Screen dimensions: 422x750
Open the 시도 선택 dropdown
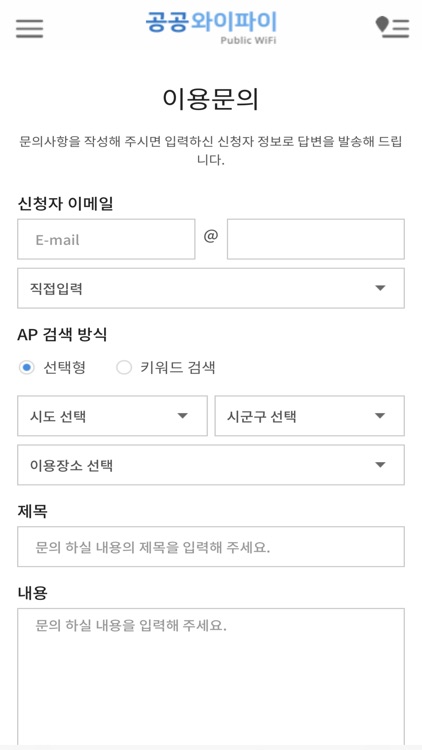pos(112,416)
